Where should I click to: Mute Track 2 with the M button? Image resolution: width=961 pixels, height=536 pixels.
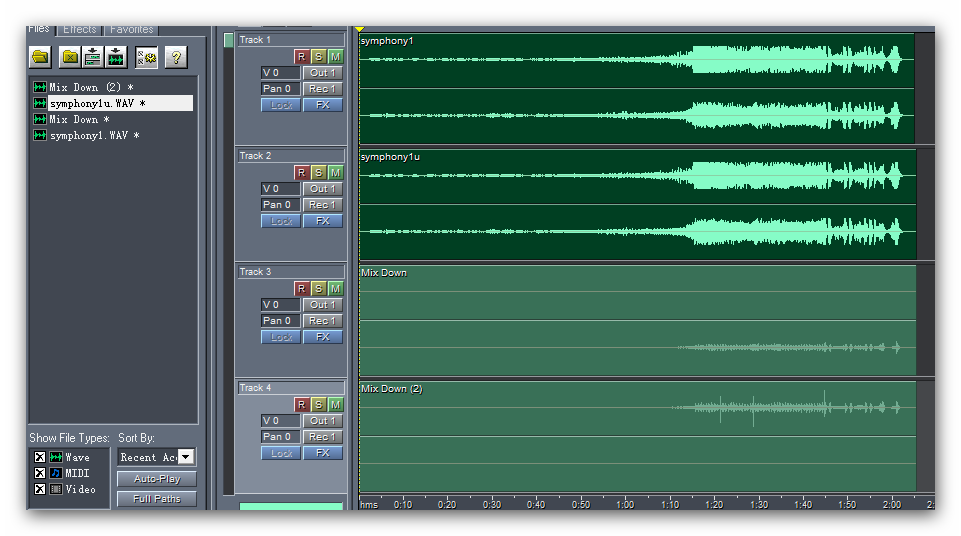[x=335, y=173]
